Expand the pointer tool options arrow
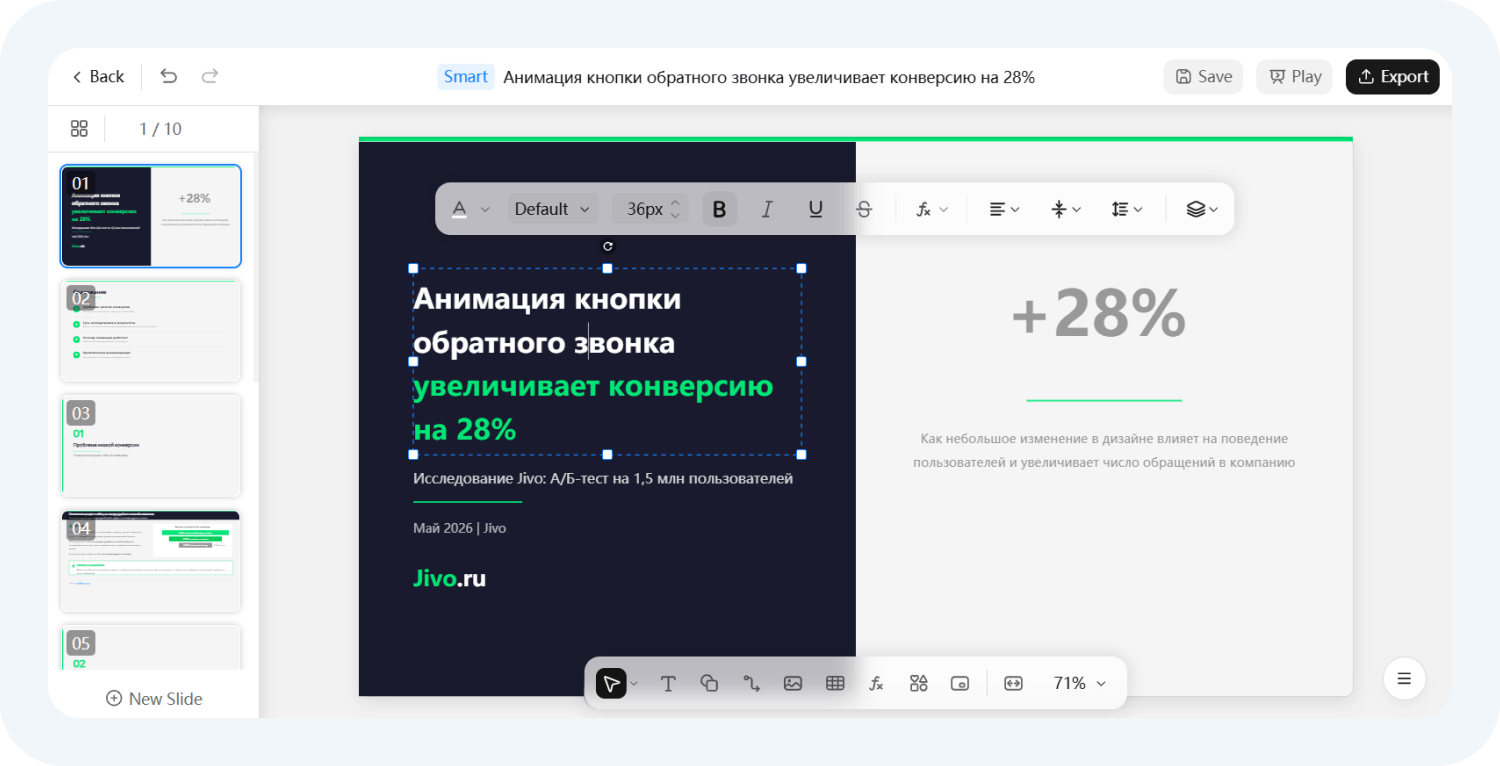The width and height of the screenshot is (1500, 766). pos(634,684)
